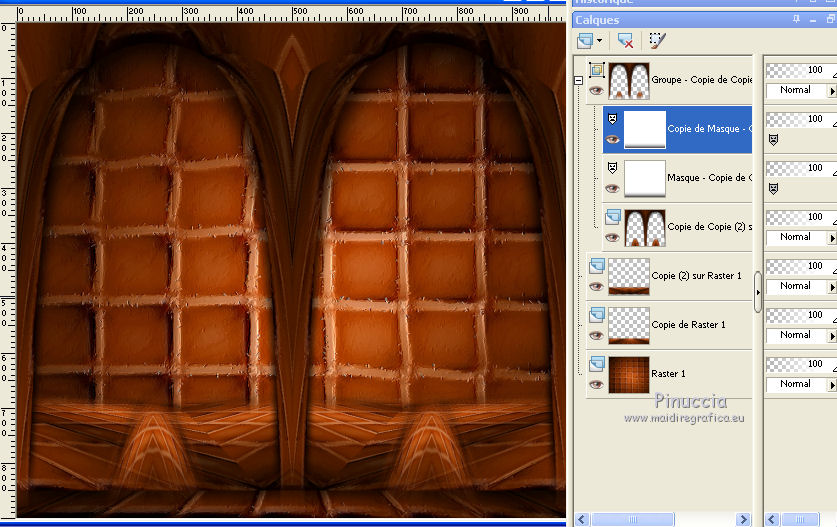Image resolution: width=837 pixels, height=527 pixels.
Task: Click the New Raster Layer icon
Action: pos(586,41)
